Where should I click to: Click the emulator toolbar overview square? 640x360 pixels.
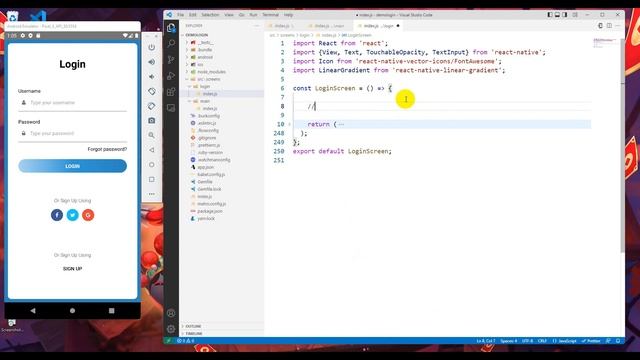coord(151,179)
